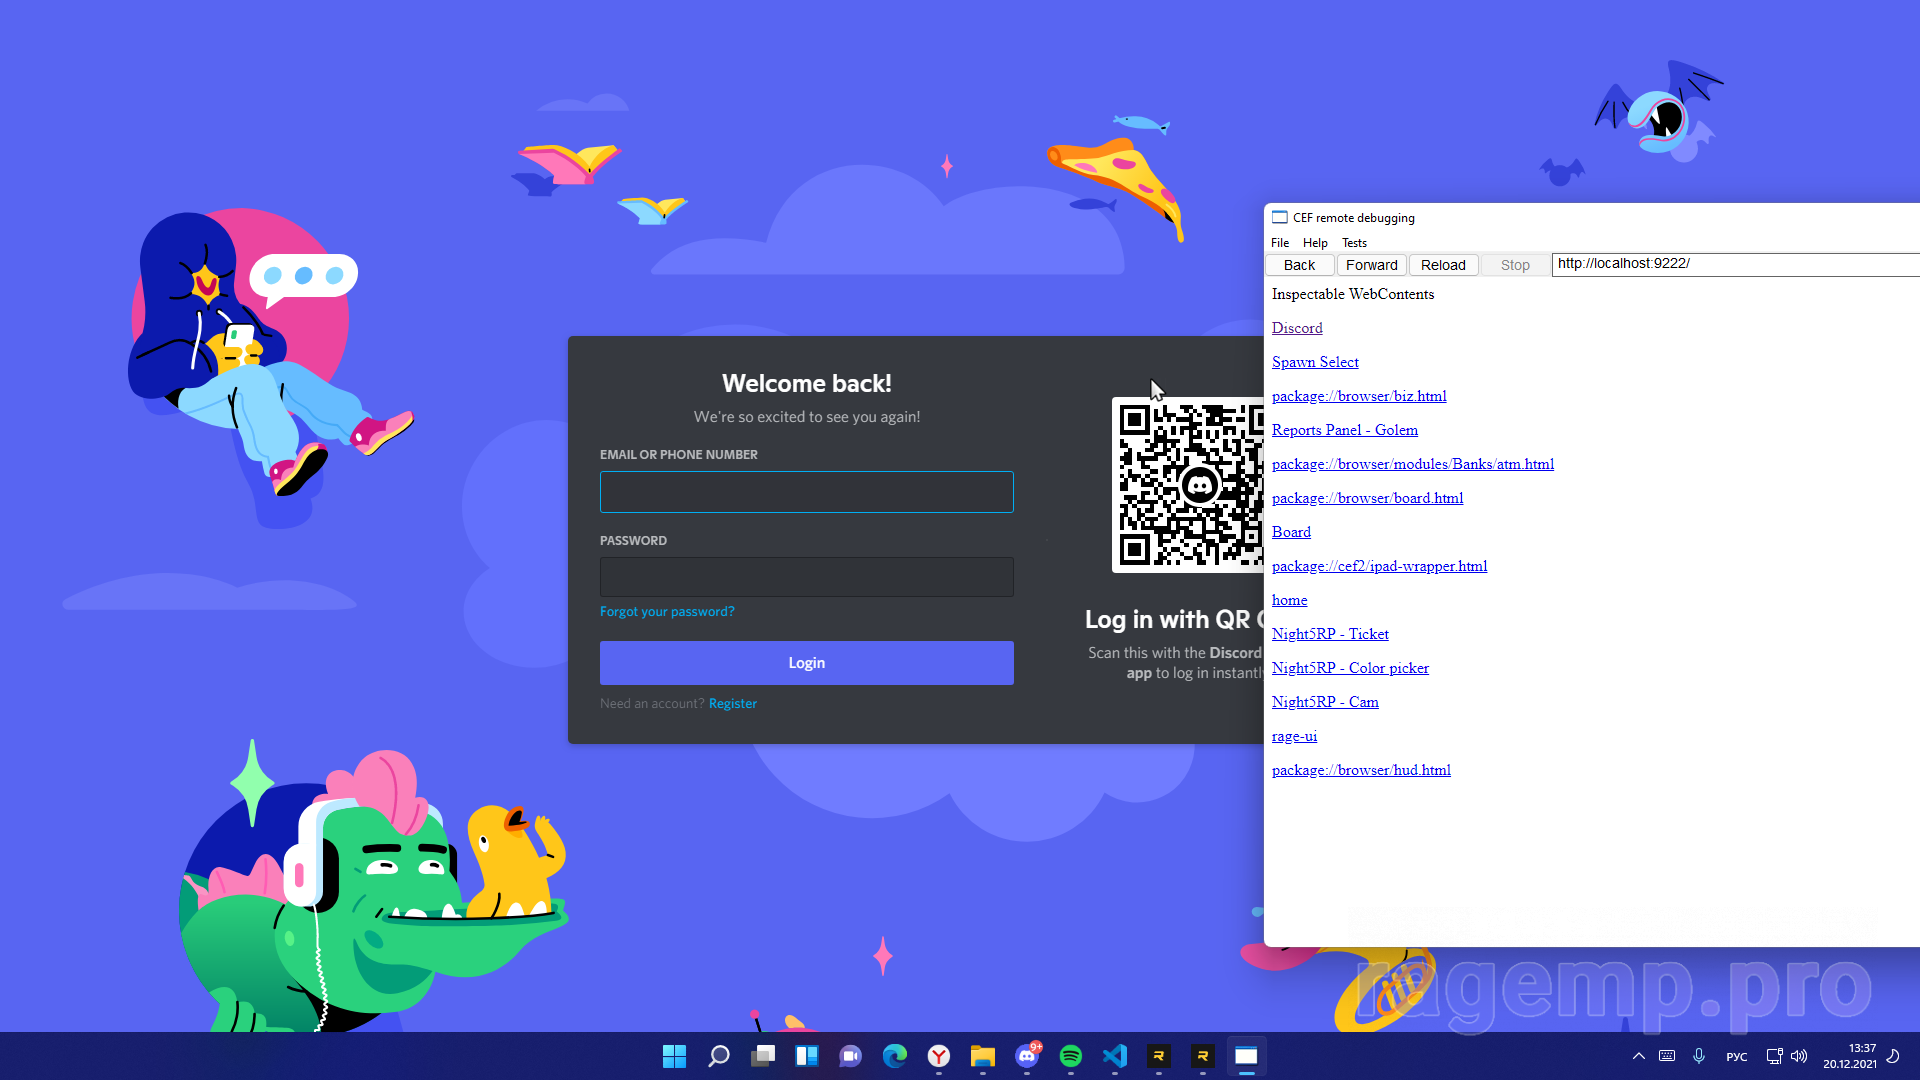Open File menu in CEF debugging window
The image size is (1920, 1080).
(1280, 243)
